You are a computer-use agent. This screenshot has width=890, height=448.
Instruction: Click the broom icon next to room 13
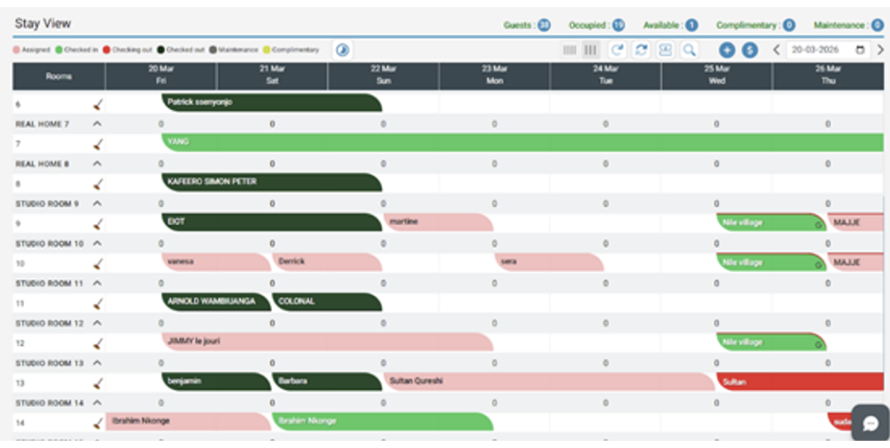[x=98, y=382]
